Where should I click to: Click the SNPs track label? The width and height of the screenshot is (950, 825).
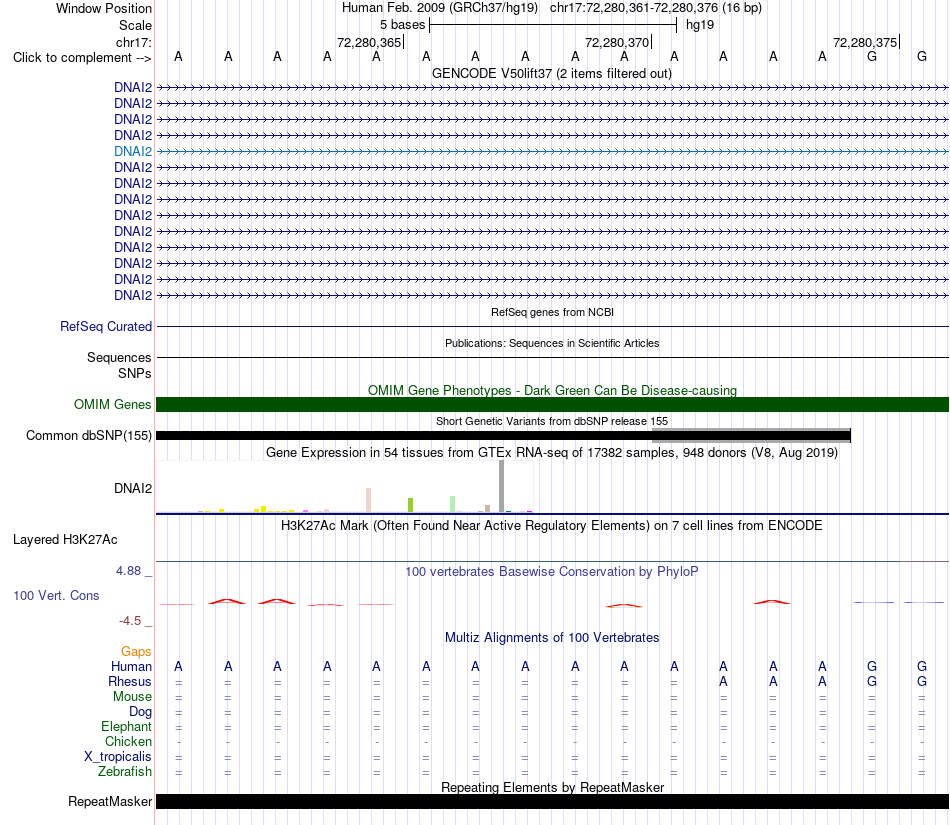tap(135, 374)
